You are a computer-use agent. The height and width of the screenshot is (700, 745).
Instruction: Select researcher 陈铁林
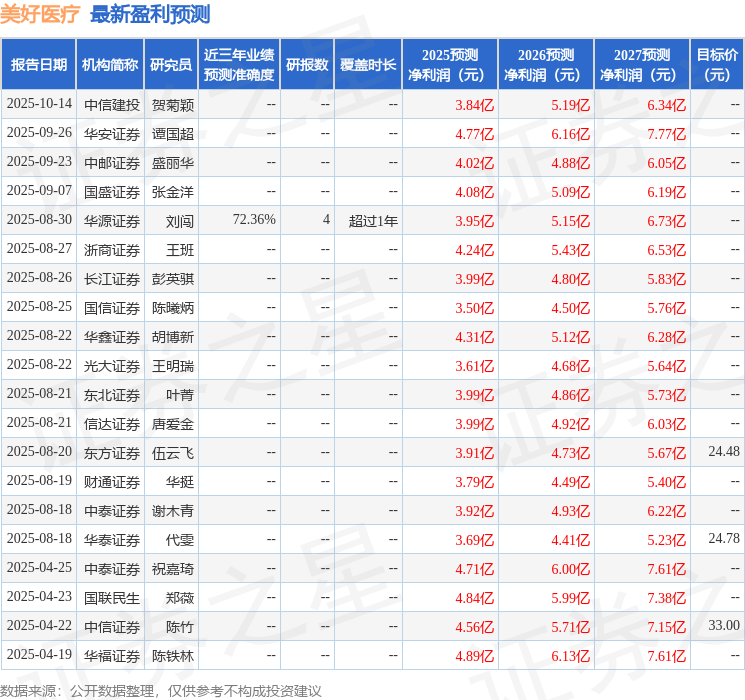tap(173, 656)
